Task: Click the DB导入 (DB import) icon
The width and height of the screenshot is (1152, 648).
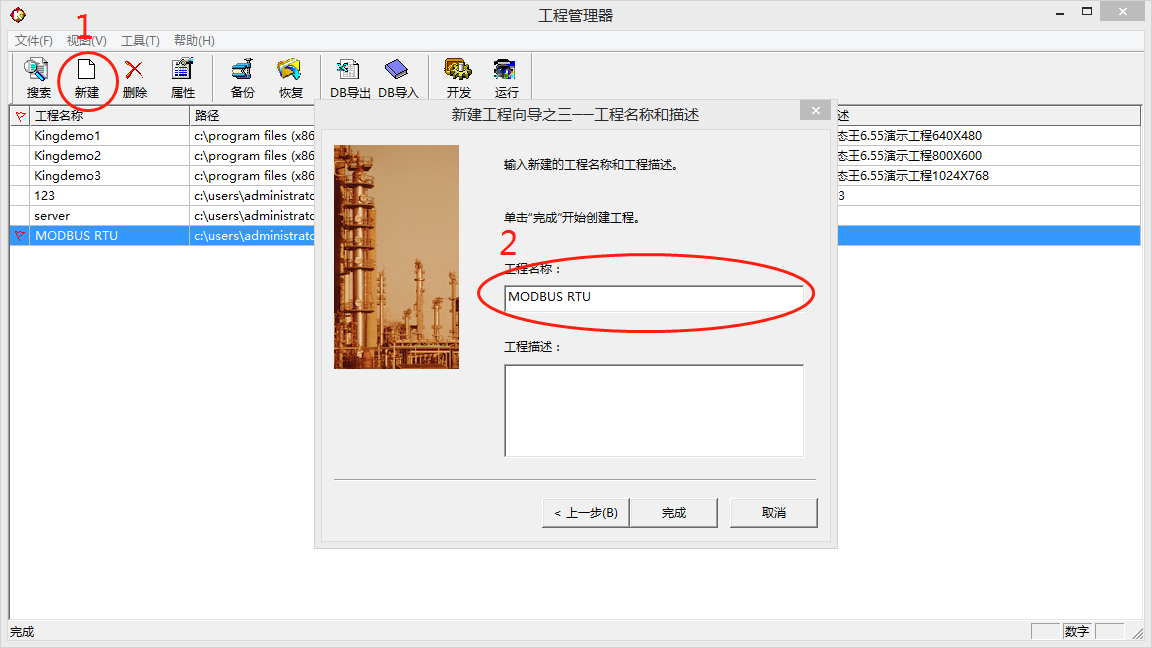Action: coord(397,78)
